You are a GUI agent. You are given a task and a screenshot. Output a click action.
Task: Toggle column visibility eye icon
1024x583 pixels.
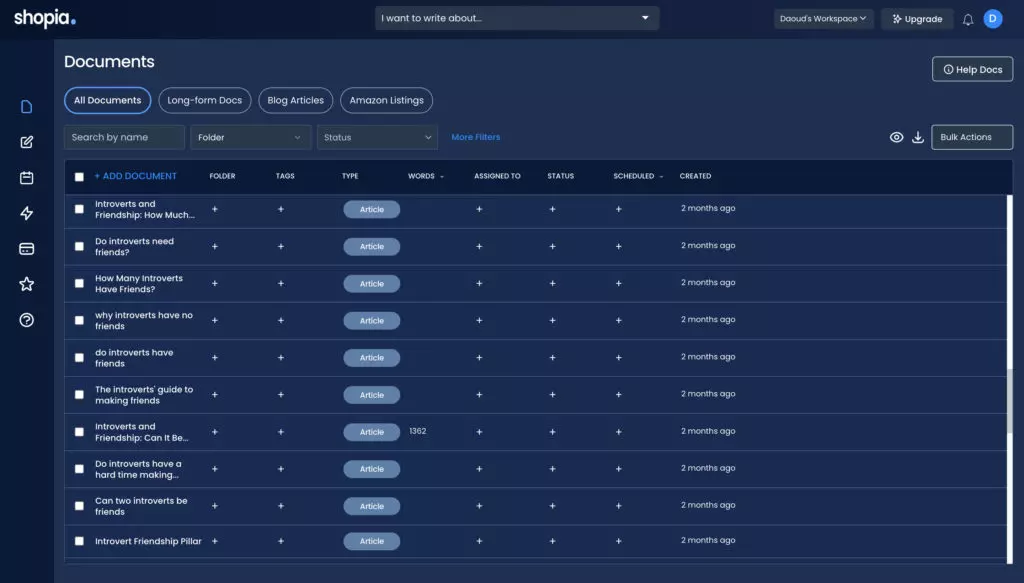897,137
